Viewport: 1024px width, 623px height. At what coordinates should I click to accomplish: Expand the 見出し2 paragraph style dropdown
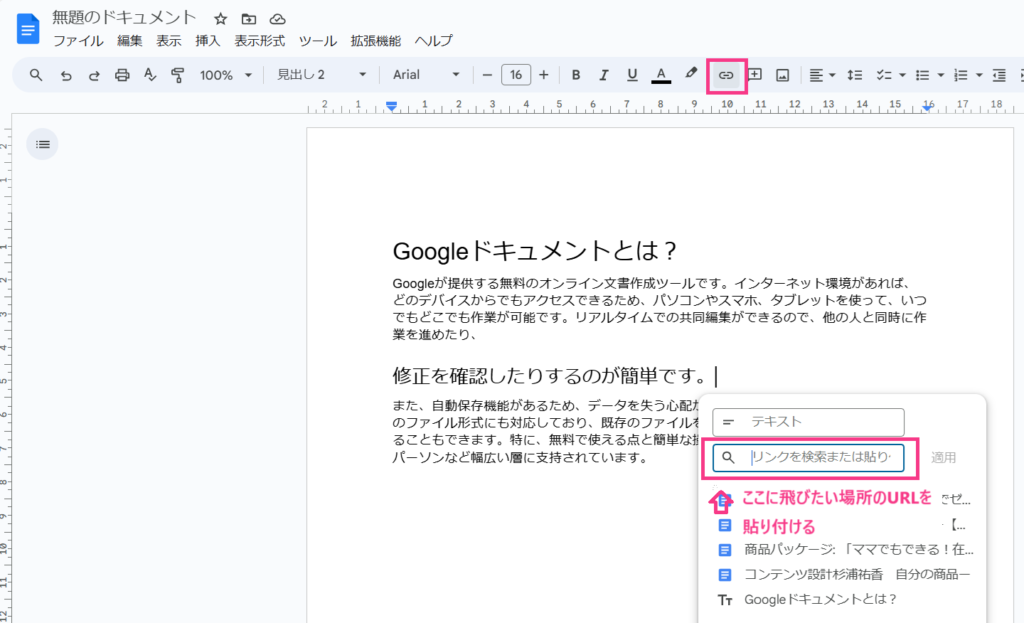click(x=321, y=75)
